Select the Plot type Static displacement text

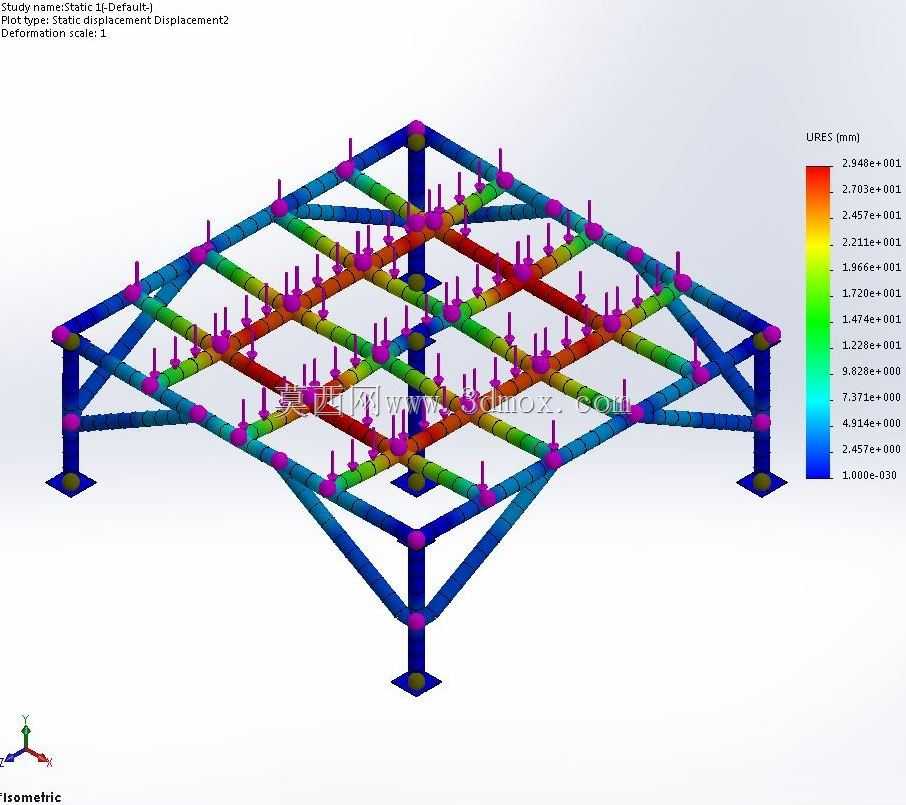pyautogui.click(x=114, y=20)
